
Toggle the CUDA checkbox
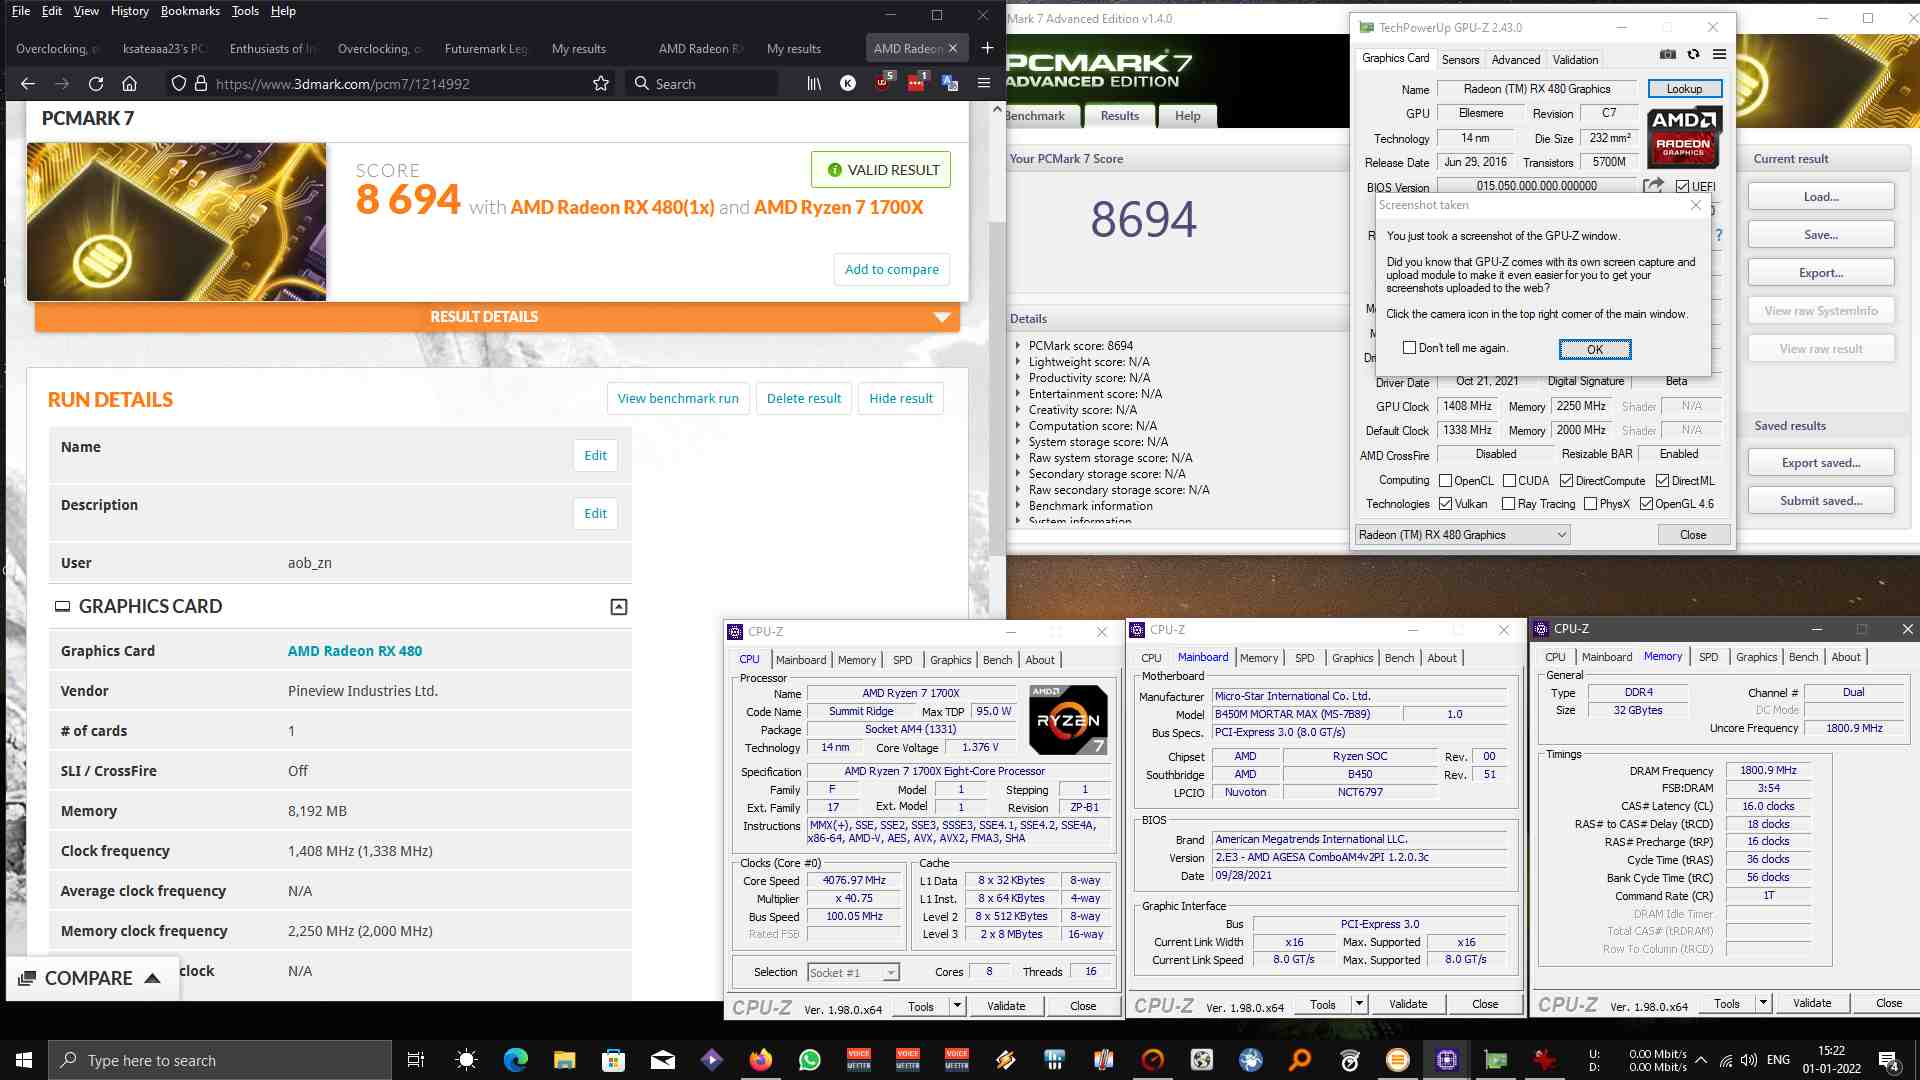1509,481
